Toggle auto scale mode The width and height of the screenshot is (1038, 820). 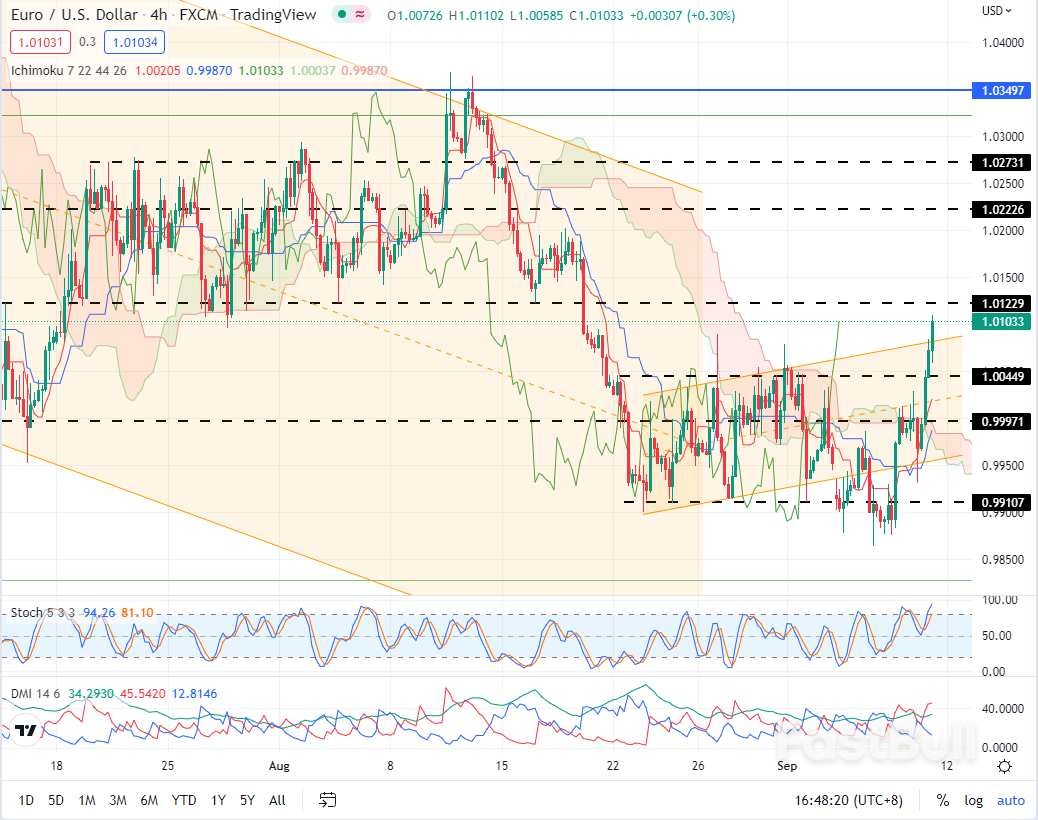tap(1010, 800)
